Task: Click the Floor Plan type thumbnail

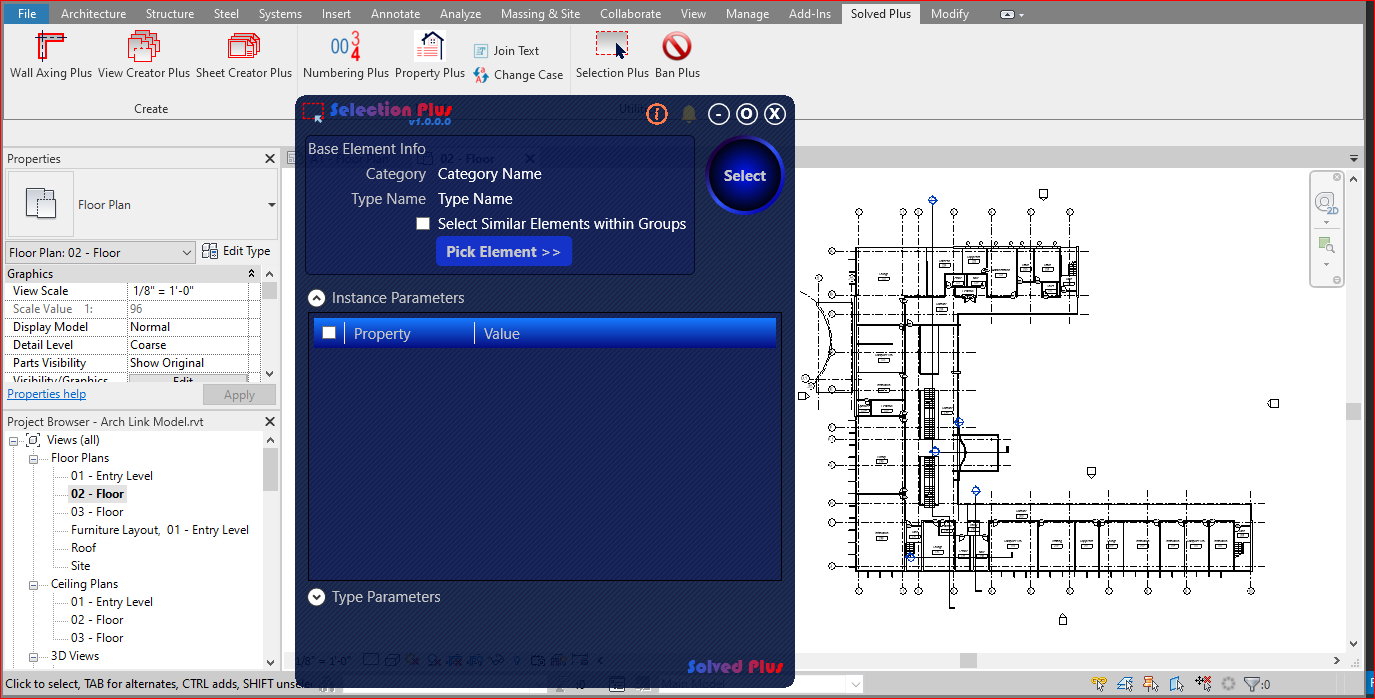Action: tap(40, 204)
